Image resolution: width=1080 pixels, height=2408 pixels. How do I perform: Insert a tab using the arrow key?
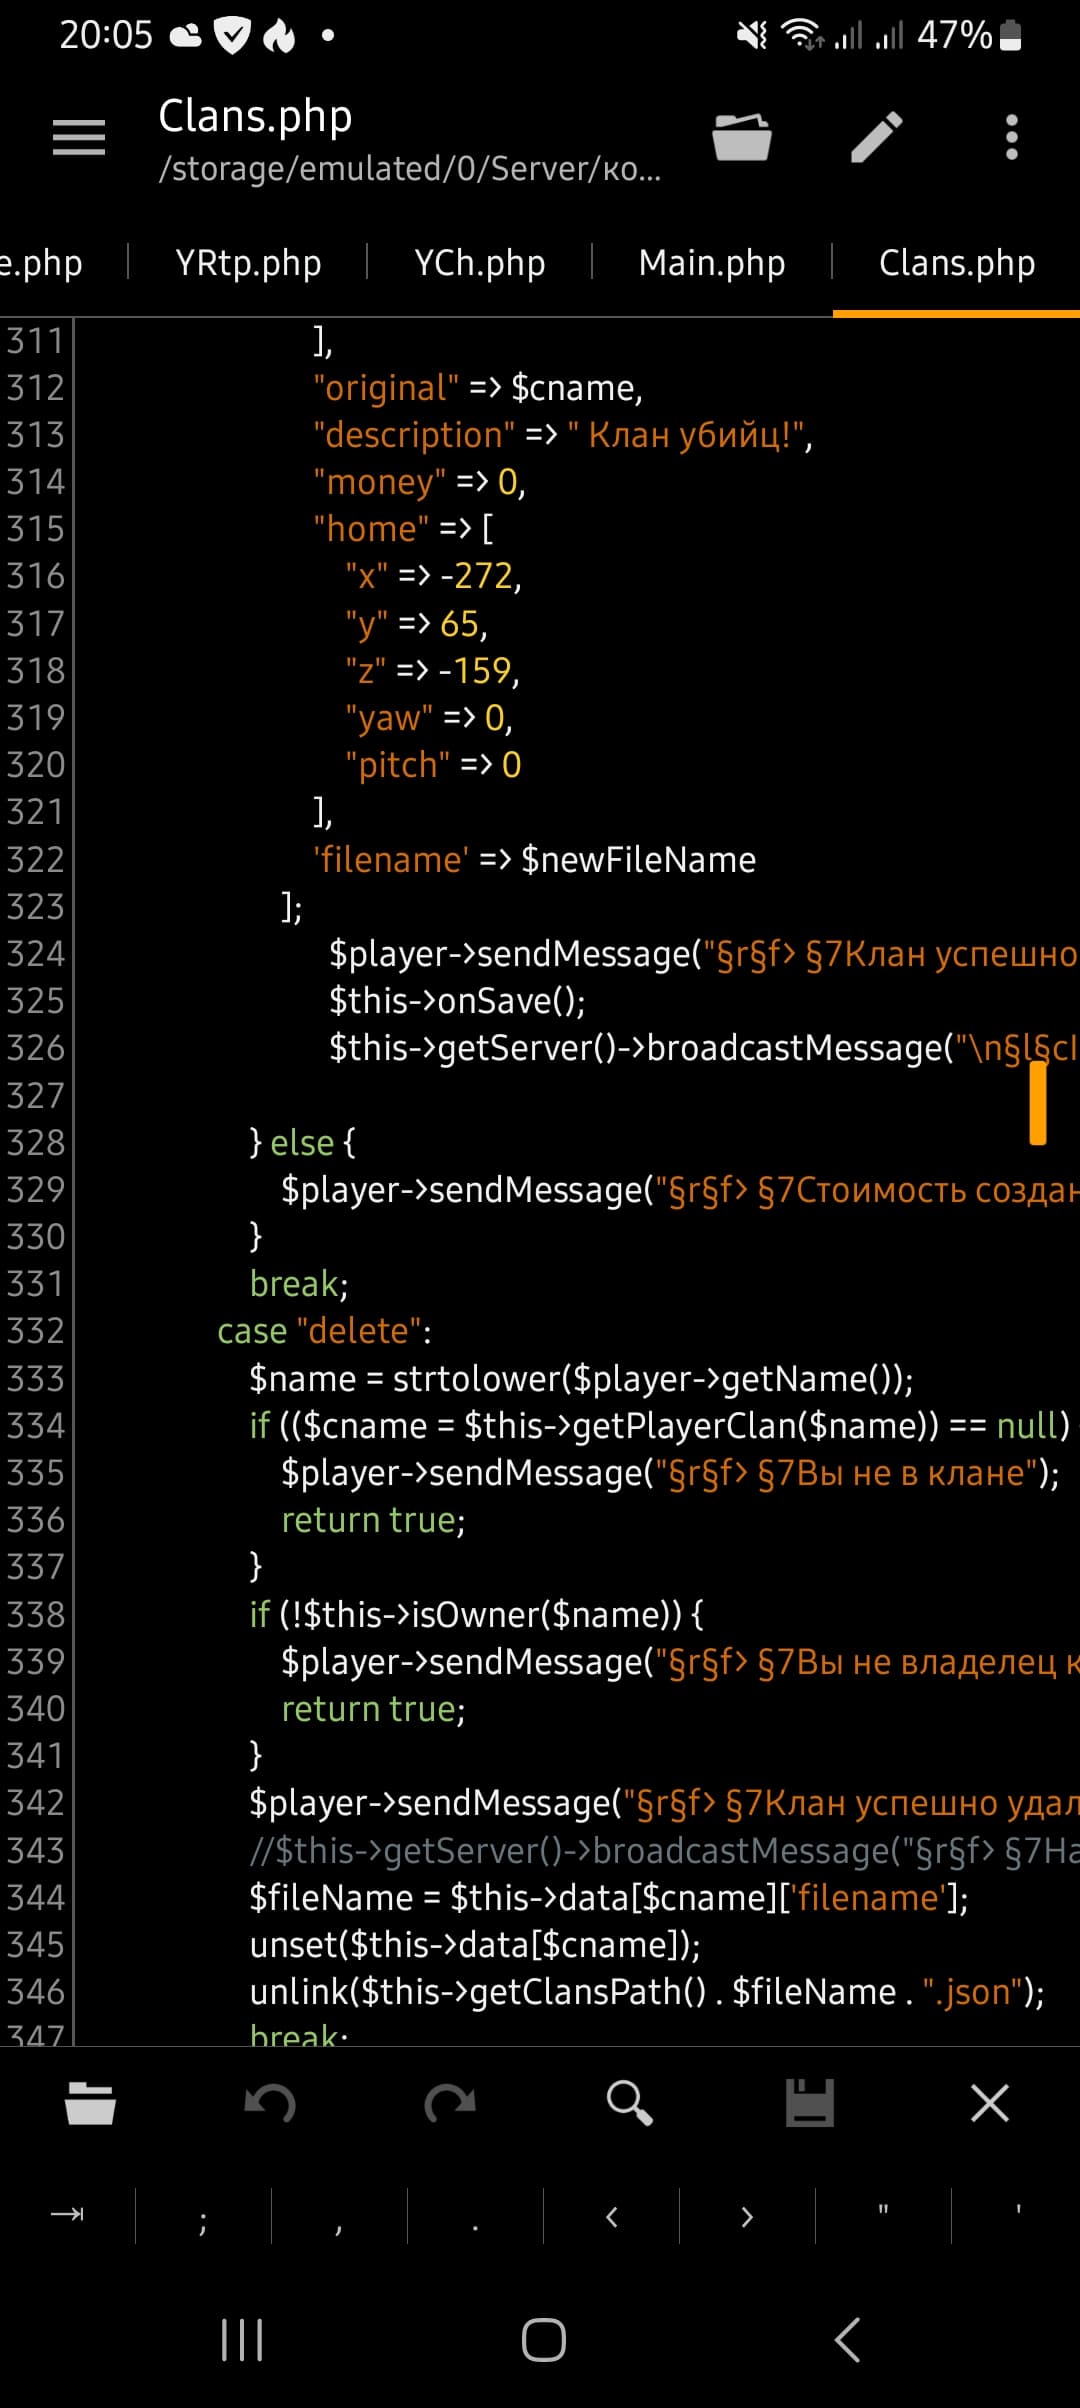click(x=68, y=2215)
